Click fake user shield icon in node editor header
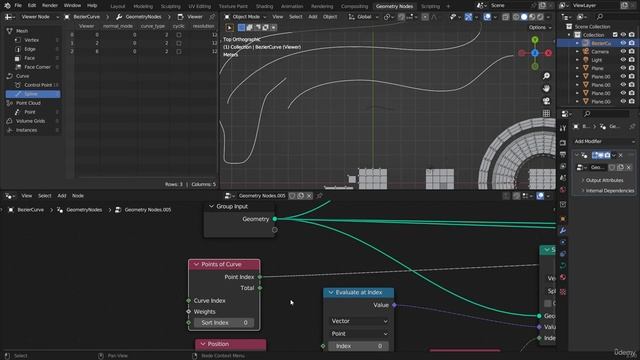Image resolution: width=640 pixels, height=360 pixels. pos(292,196)
